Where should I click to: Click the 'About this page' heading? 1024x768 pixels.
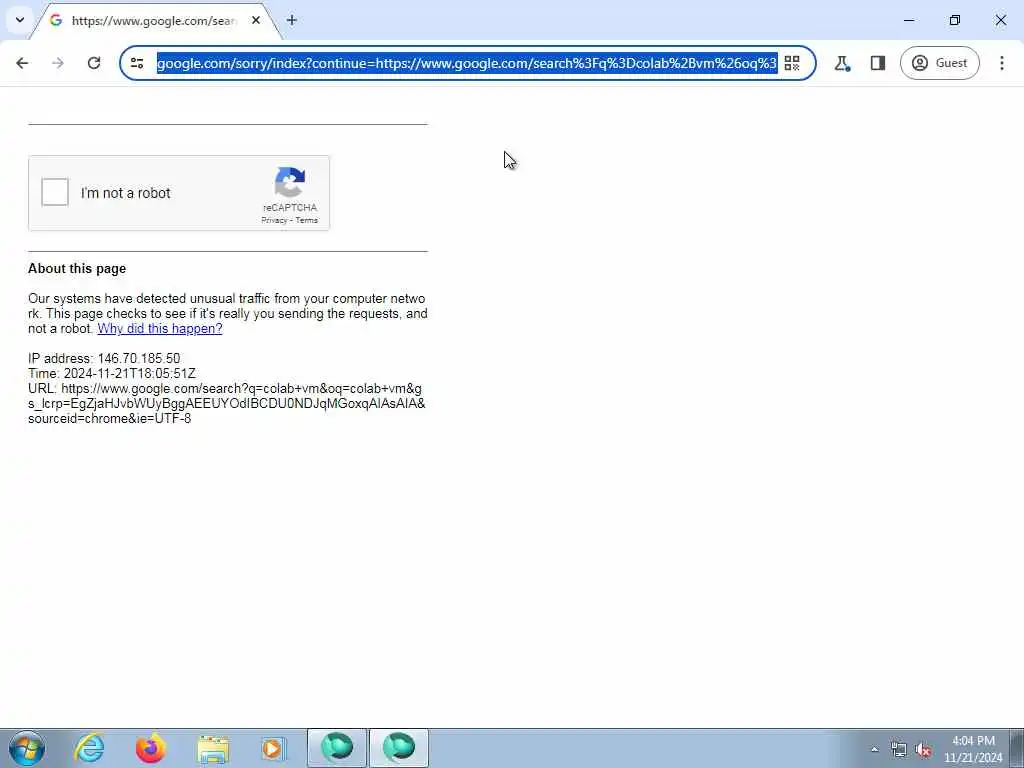click(77, 268)
